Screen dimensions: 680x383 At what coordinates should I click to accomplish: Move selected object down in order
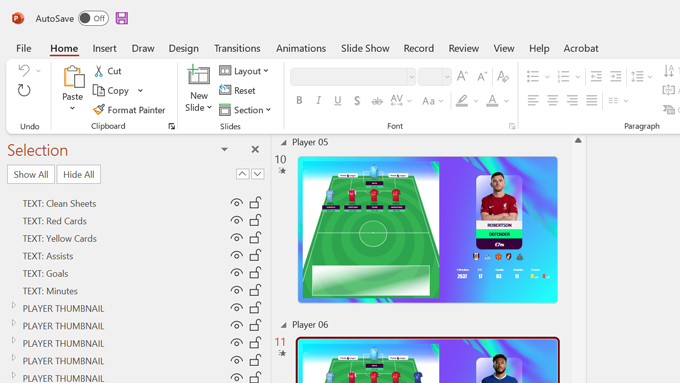(258, 174)
